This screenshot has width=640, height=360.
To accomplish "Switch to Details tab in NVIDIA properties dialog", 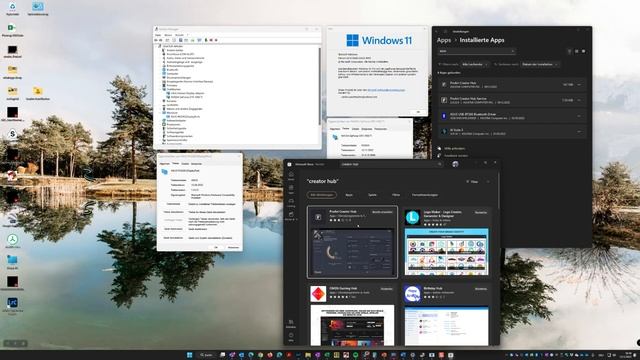I will pyautogui.click(x=356, y=129).
